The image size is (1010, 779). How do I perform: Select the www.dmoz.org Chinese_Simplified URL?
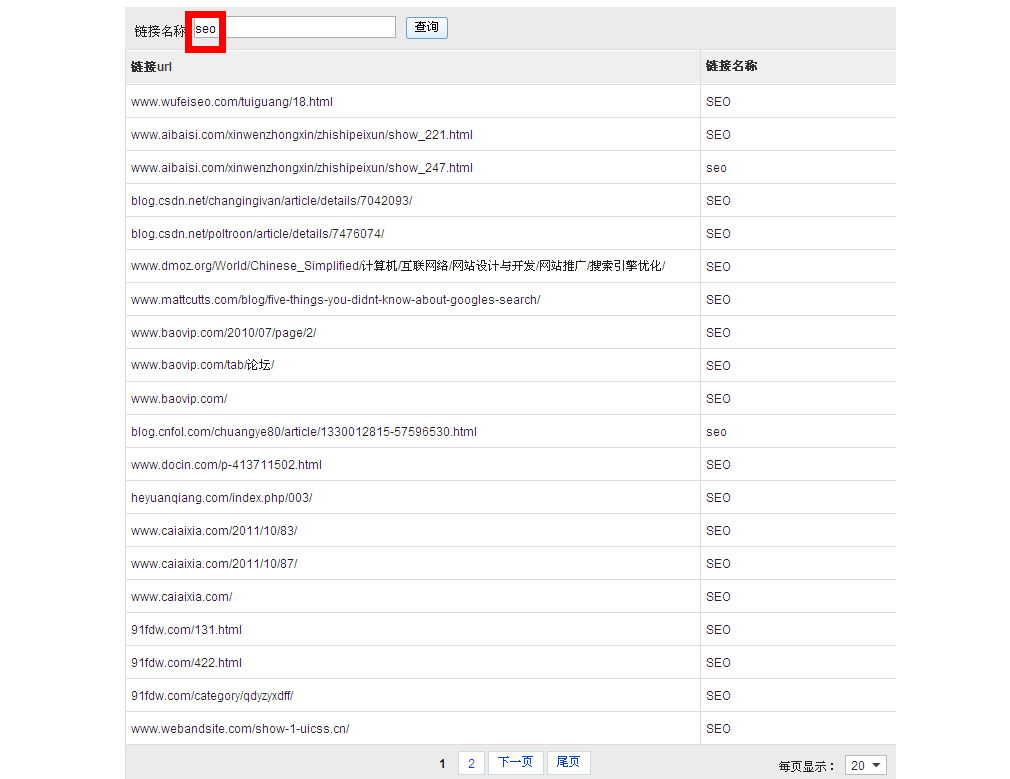coord(397,267)
